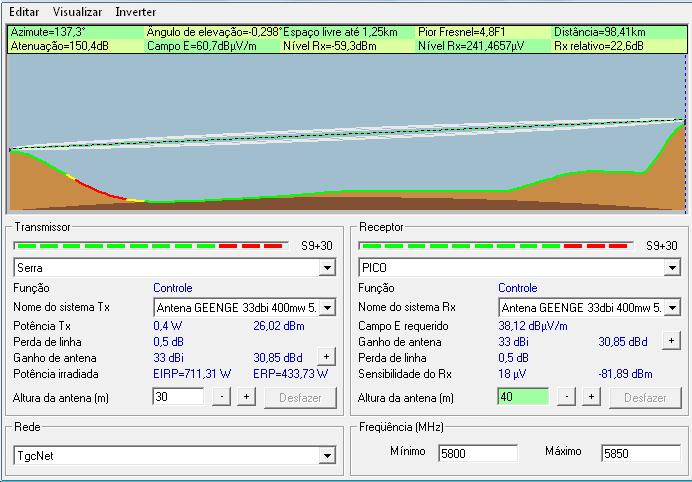Click the transmitter Controle function value
This screenshot has height=482, width=692.
173,288
